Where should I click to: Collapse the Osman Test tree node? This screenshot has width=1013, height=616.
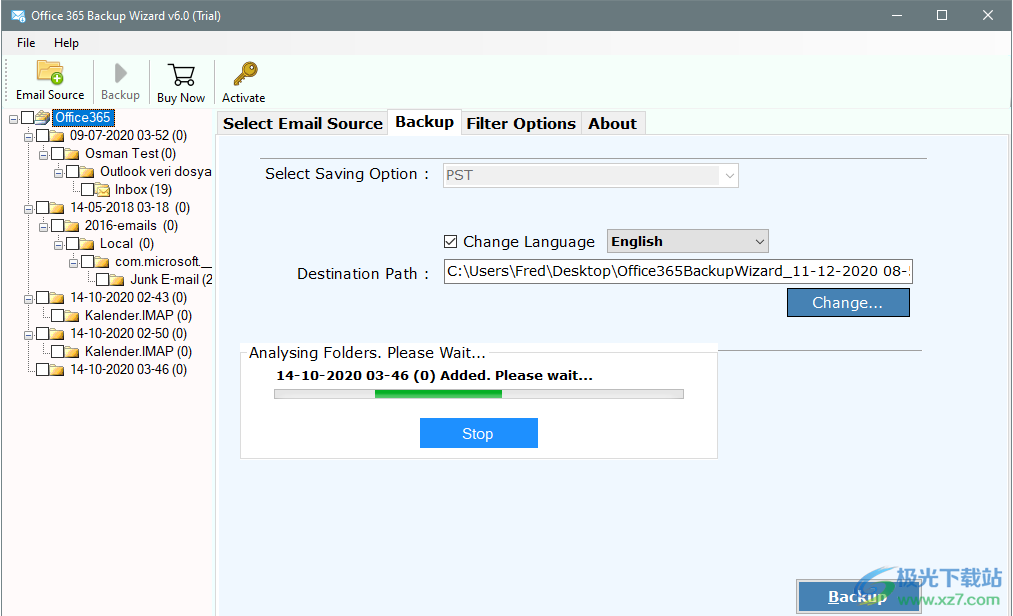tap(42, 153)
